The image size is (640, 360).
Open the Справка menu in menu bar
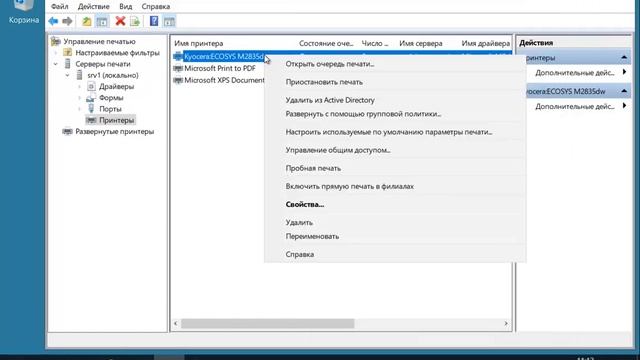[x=156, y=7]
